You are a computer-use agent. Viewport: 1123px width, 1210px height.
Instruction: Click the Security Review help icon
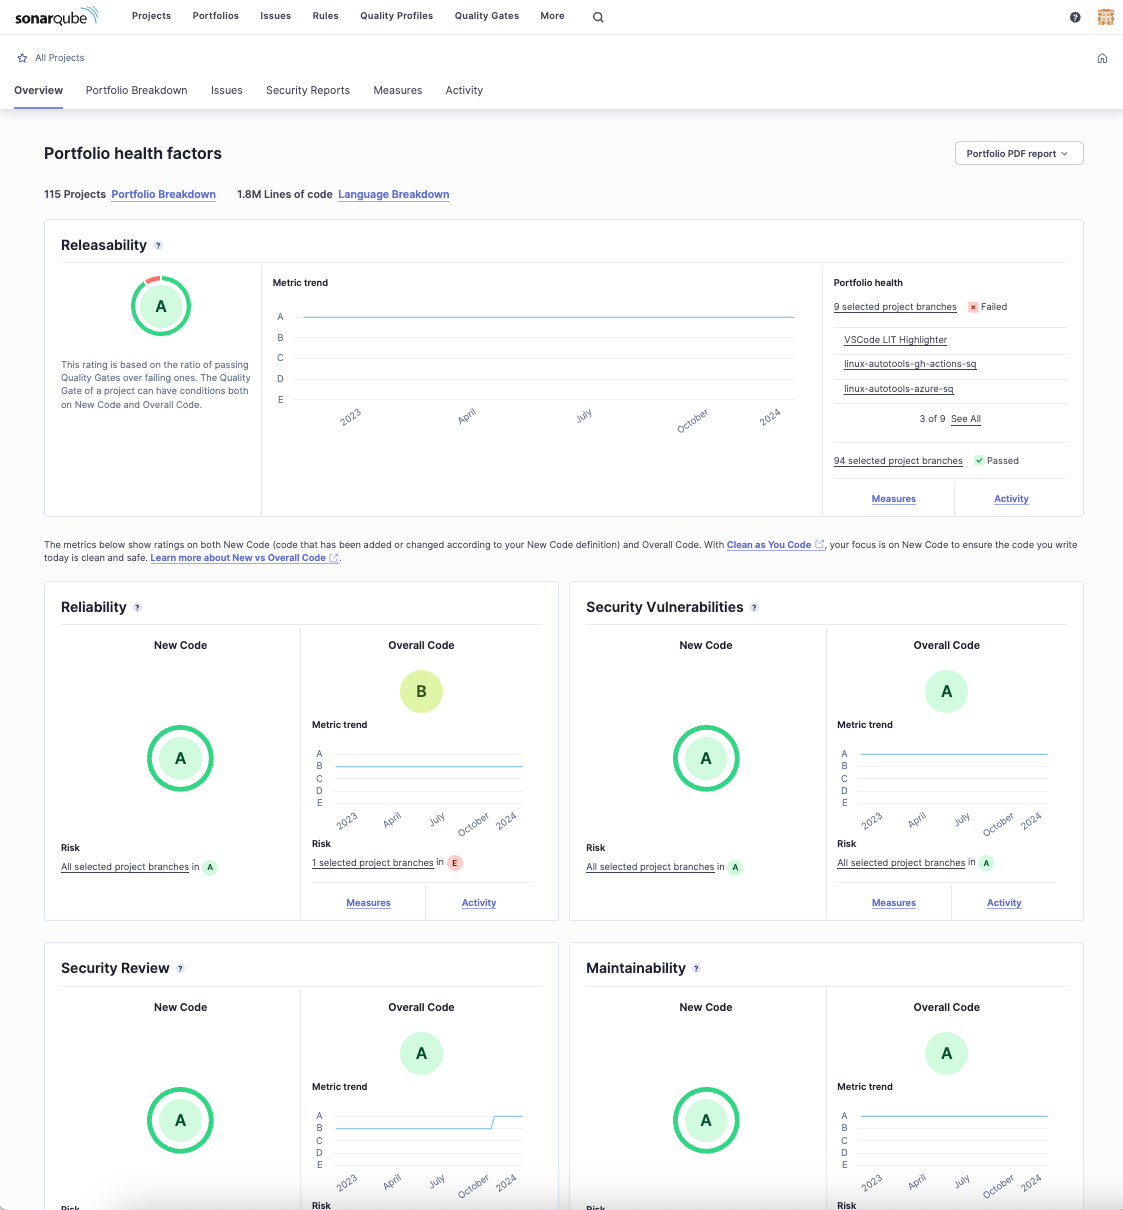(x=181, y=968)
